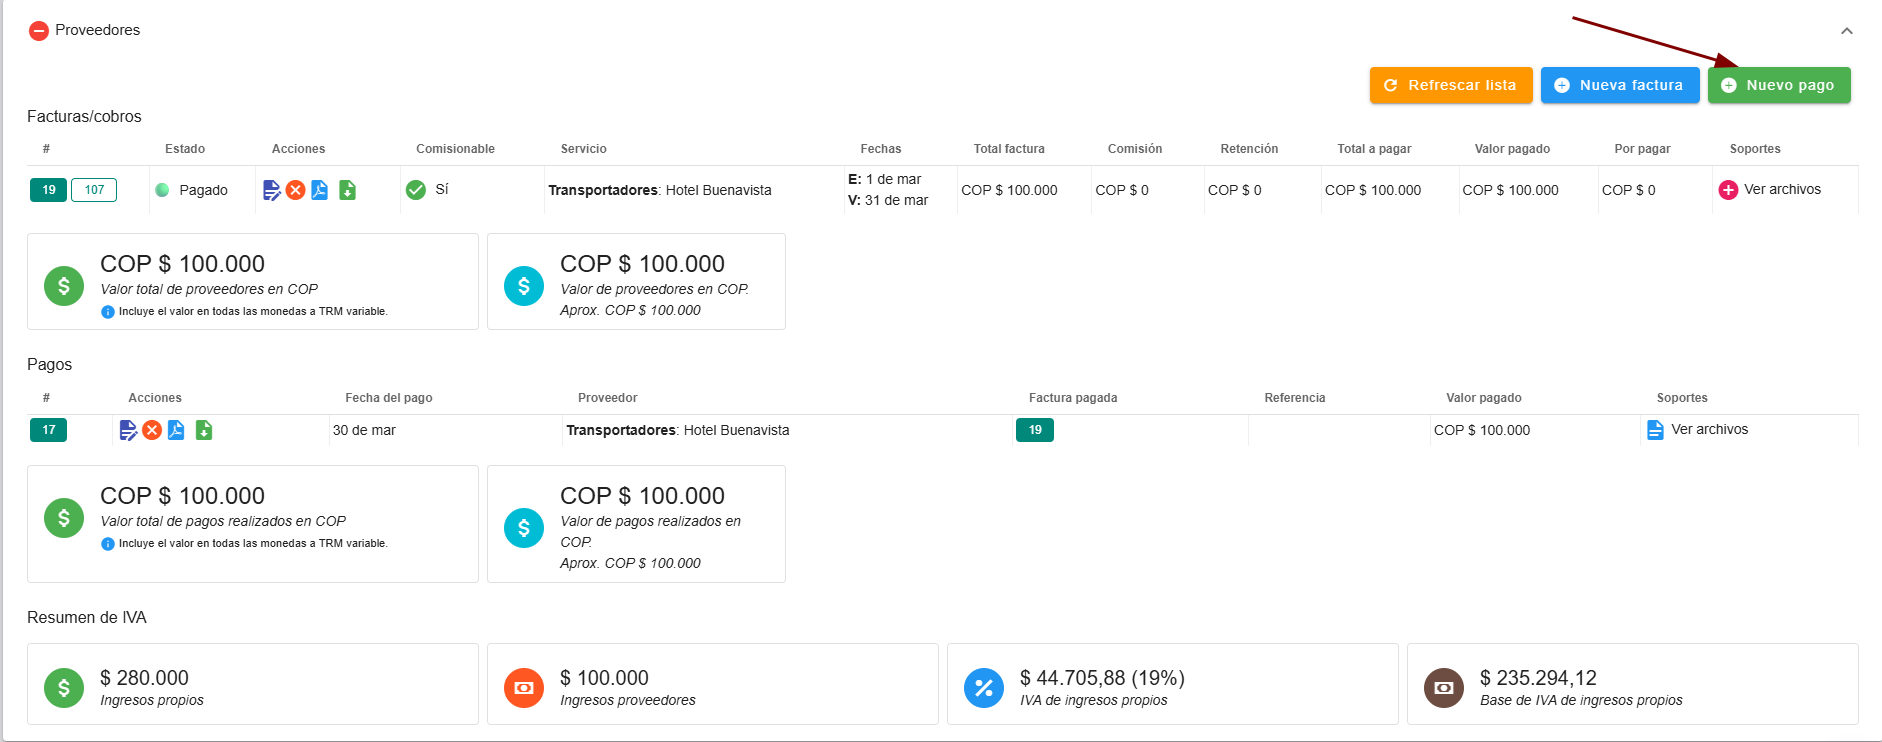Delete invoice 19 with the red X icon
Viewport: 1882px width, 742px height.
[295, 190]
